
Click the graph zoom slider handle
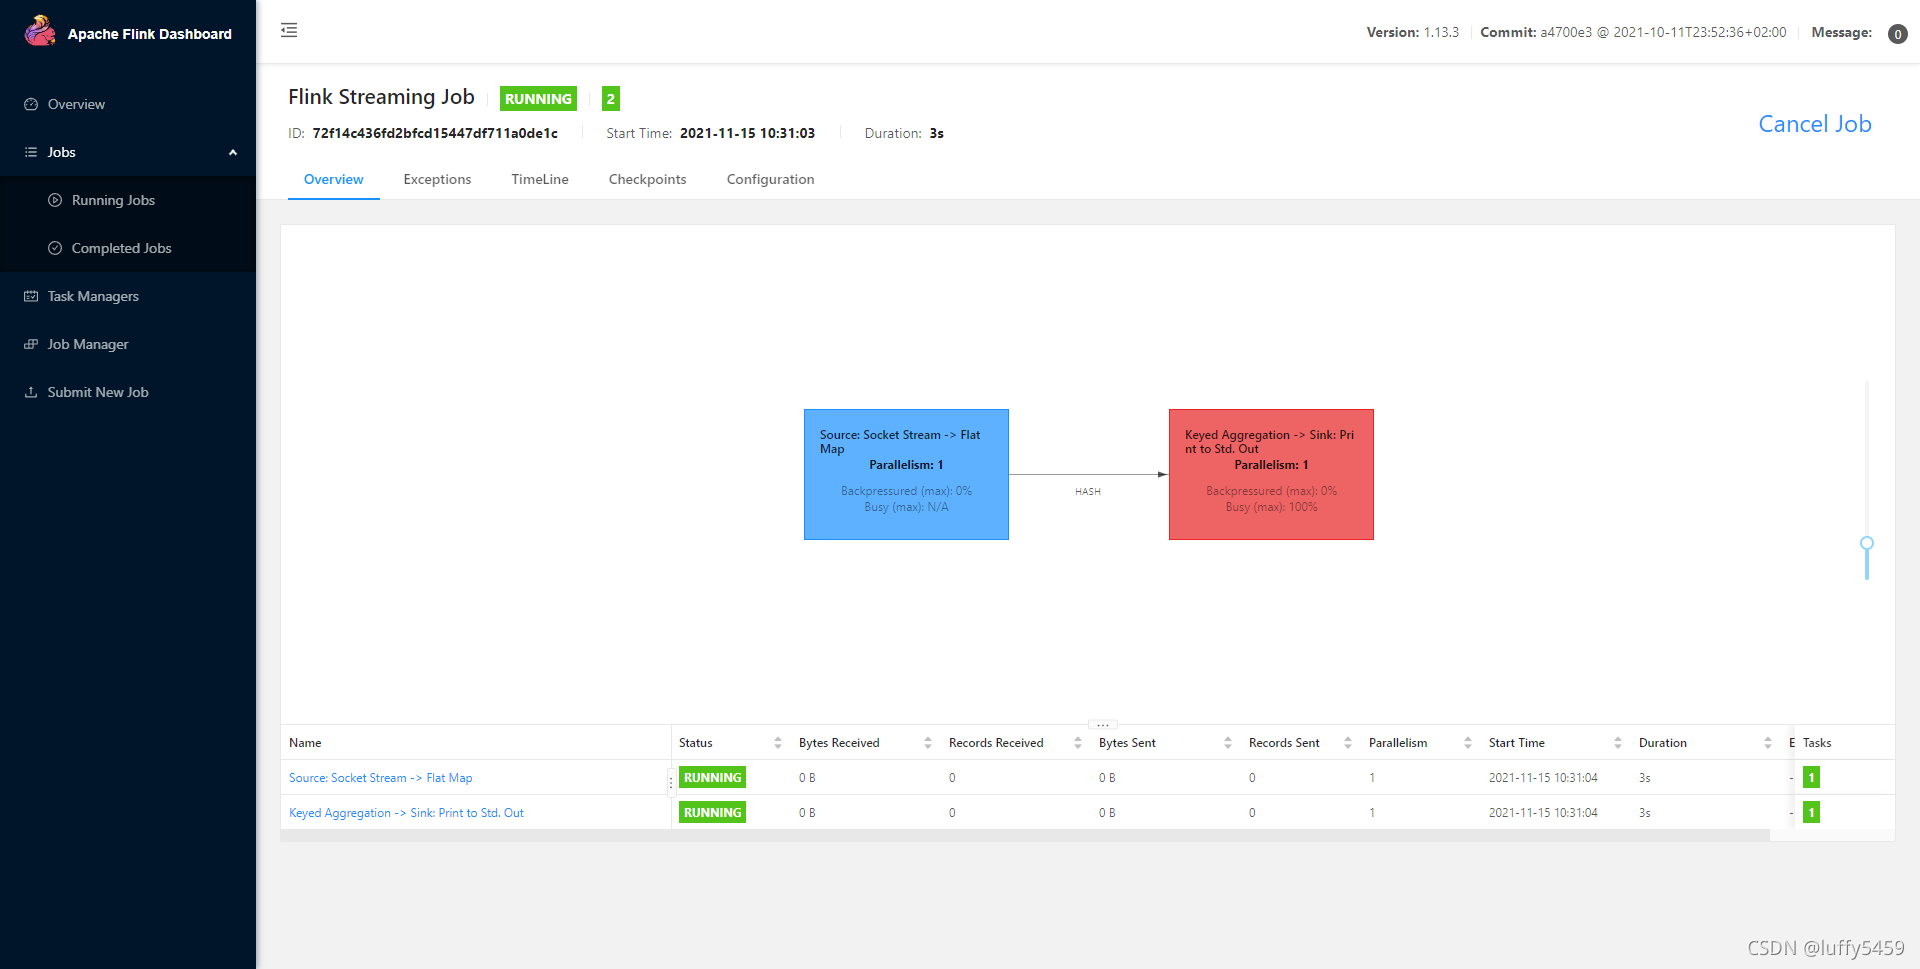[1866, 543]
